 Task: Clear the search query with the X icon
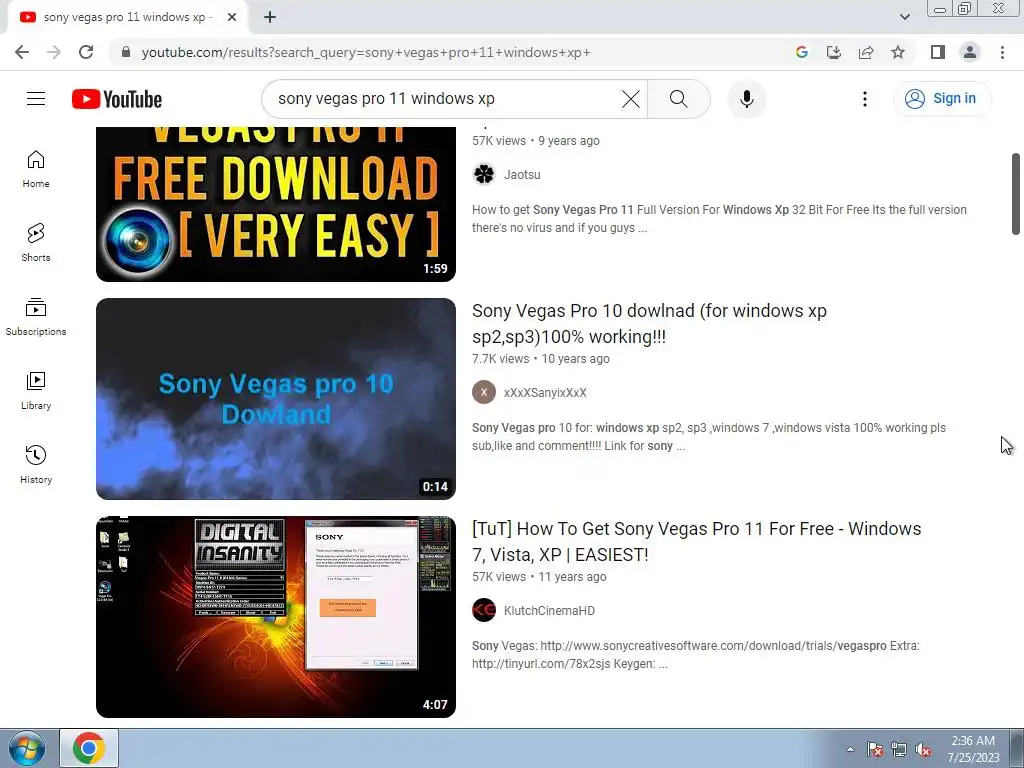point(631,99)
